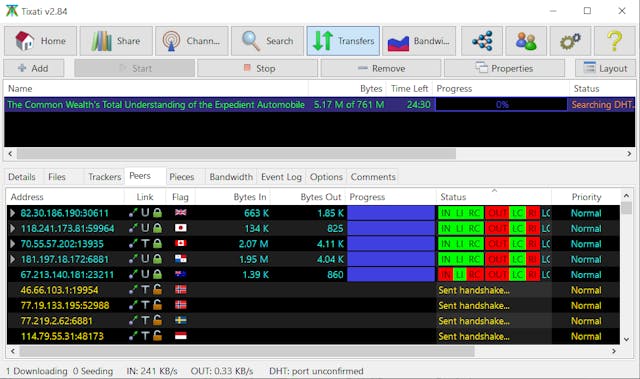Switch to the Comments tab
This screenshot has height=379, width=640.
point(373,177)
